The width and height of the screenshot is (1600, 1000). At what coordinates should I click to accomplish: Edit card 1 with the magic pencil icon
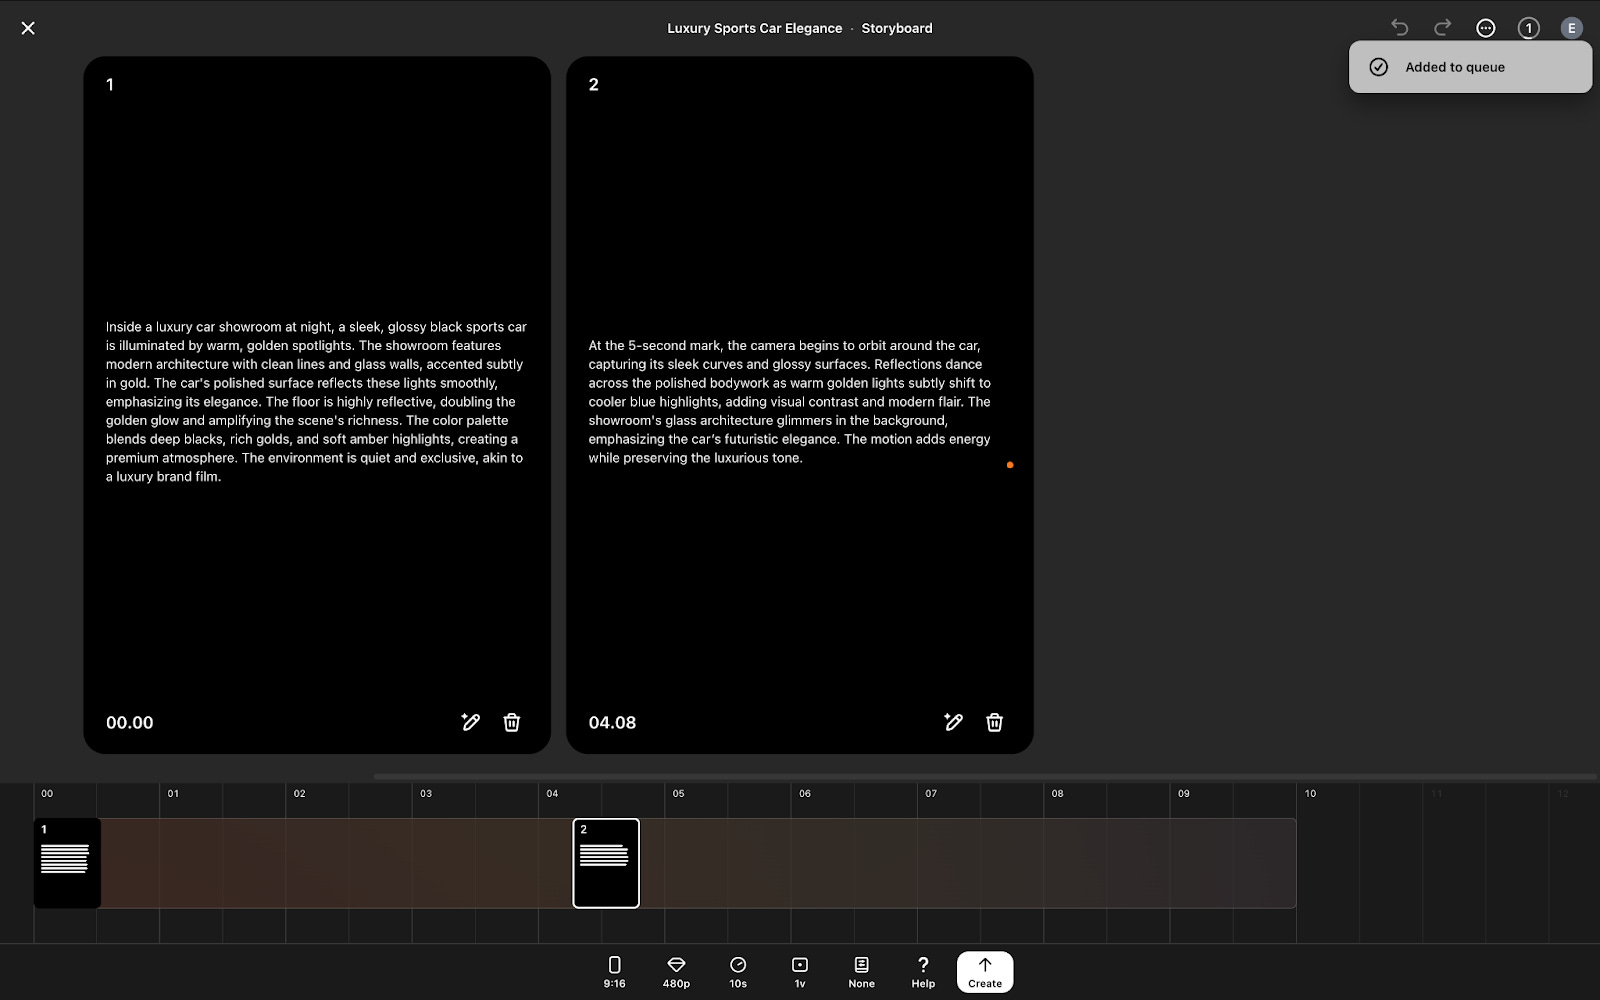[471, 722]
